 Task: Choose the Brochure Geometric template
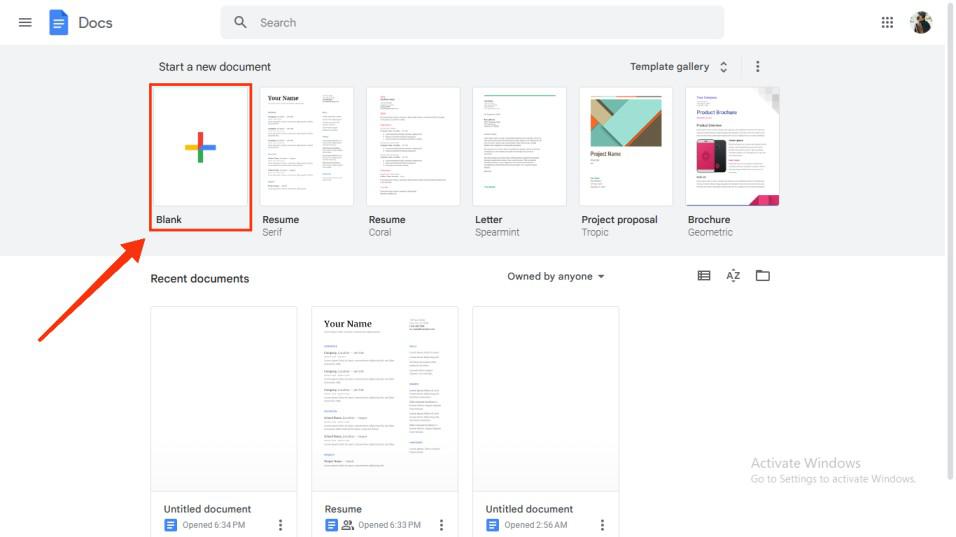[732, 147]
